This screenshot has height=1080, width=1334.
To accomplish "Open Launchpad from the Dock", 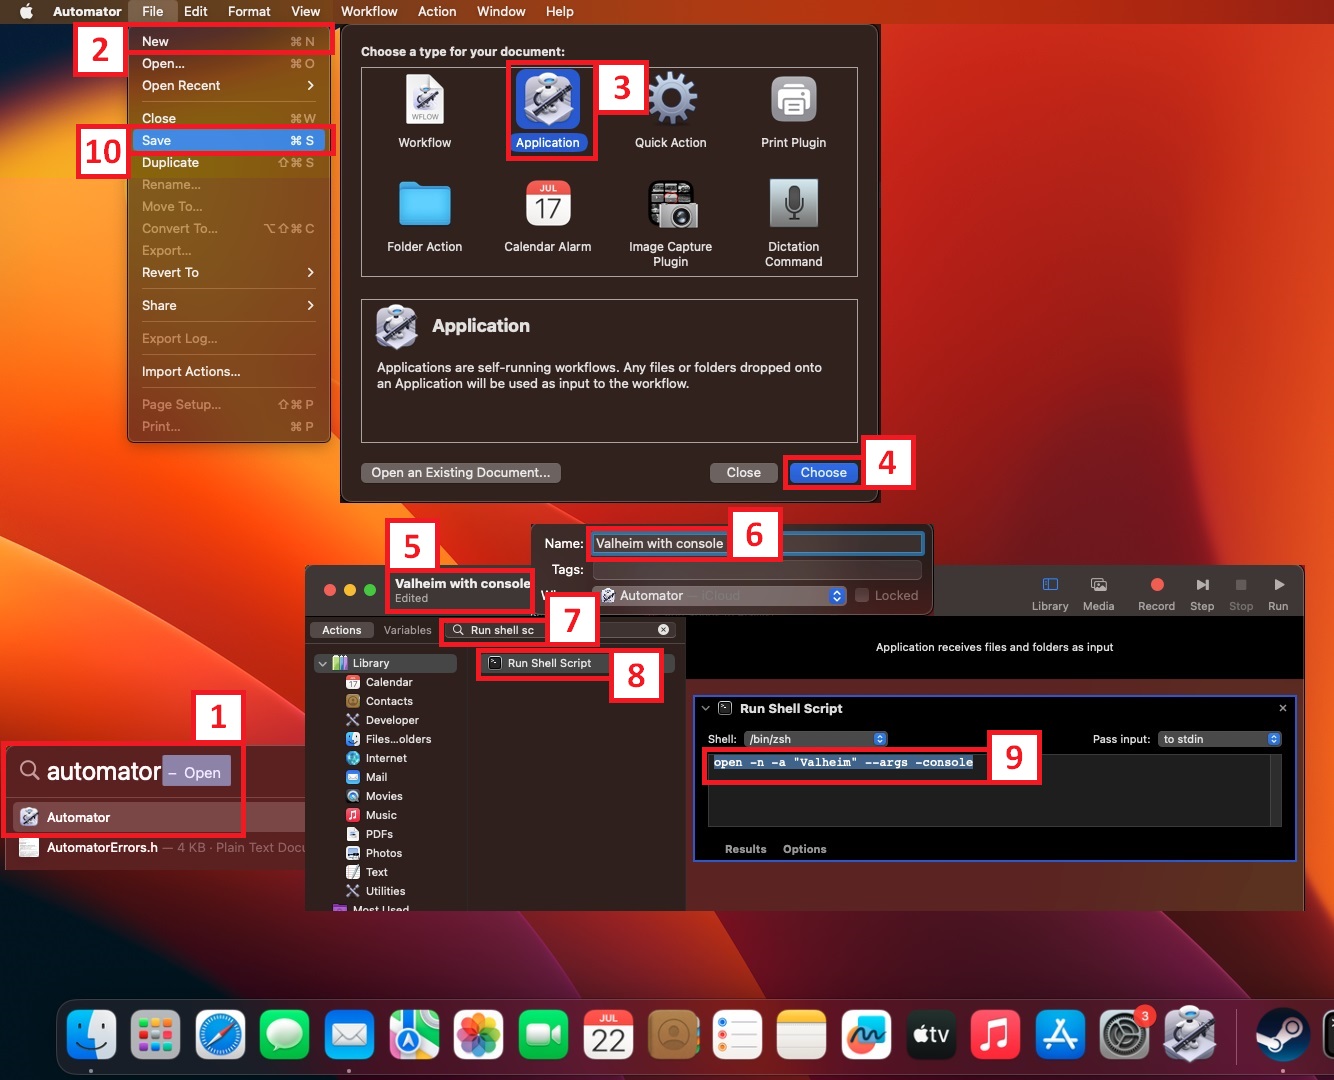I will click(155, 1034).
